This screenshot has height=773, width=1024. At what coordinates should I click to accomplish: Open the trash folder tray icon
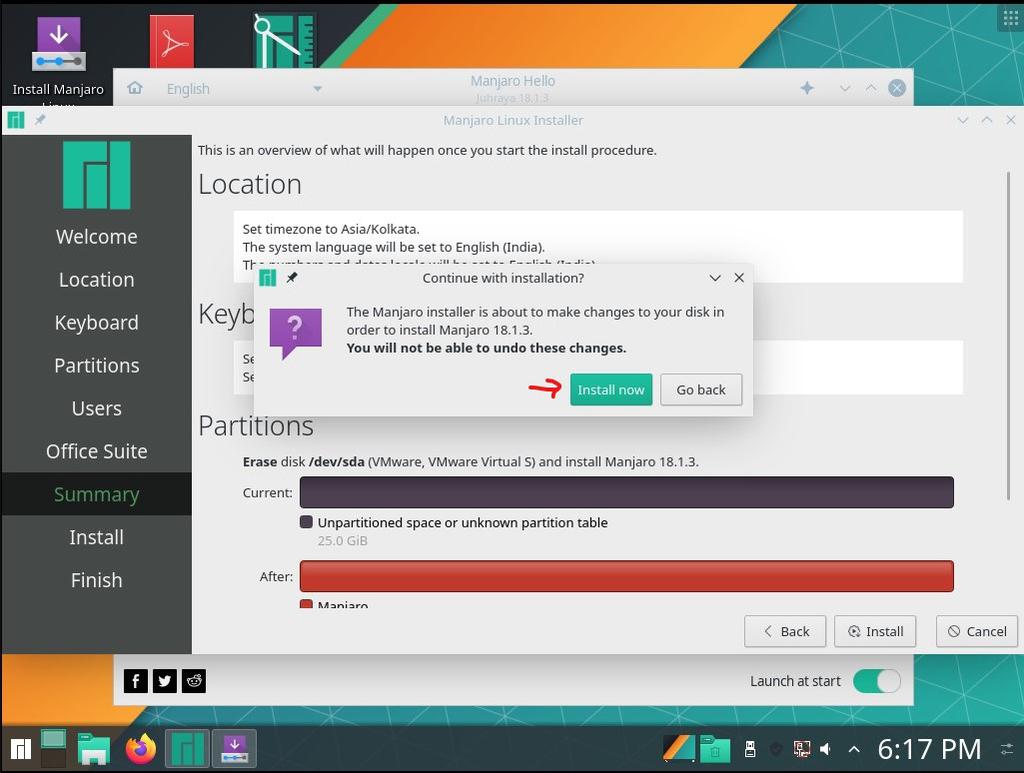(x=715, y=749)
